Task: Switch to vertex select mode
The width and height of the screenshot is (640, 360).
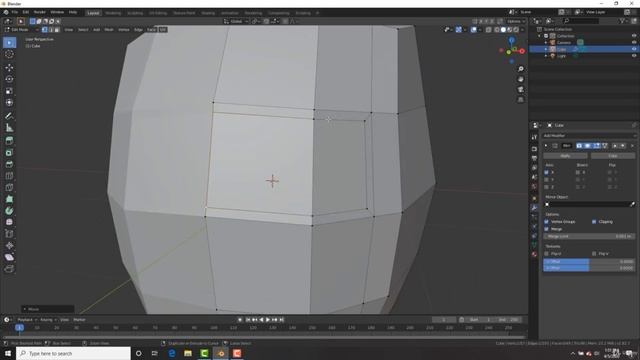Action: click(44, 30)
